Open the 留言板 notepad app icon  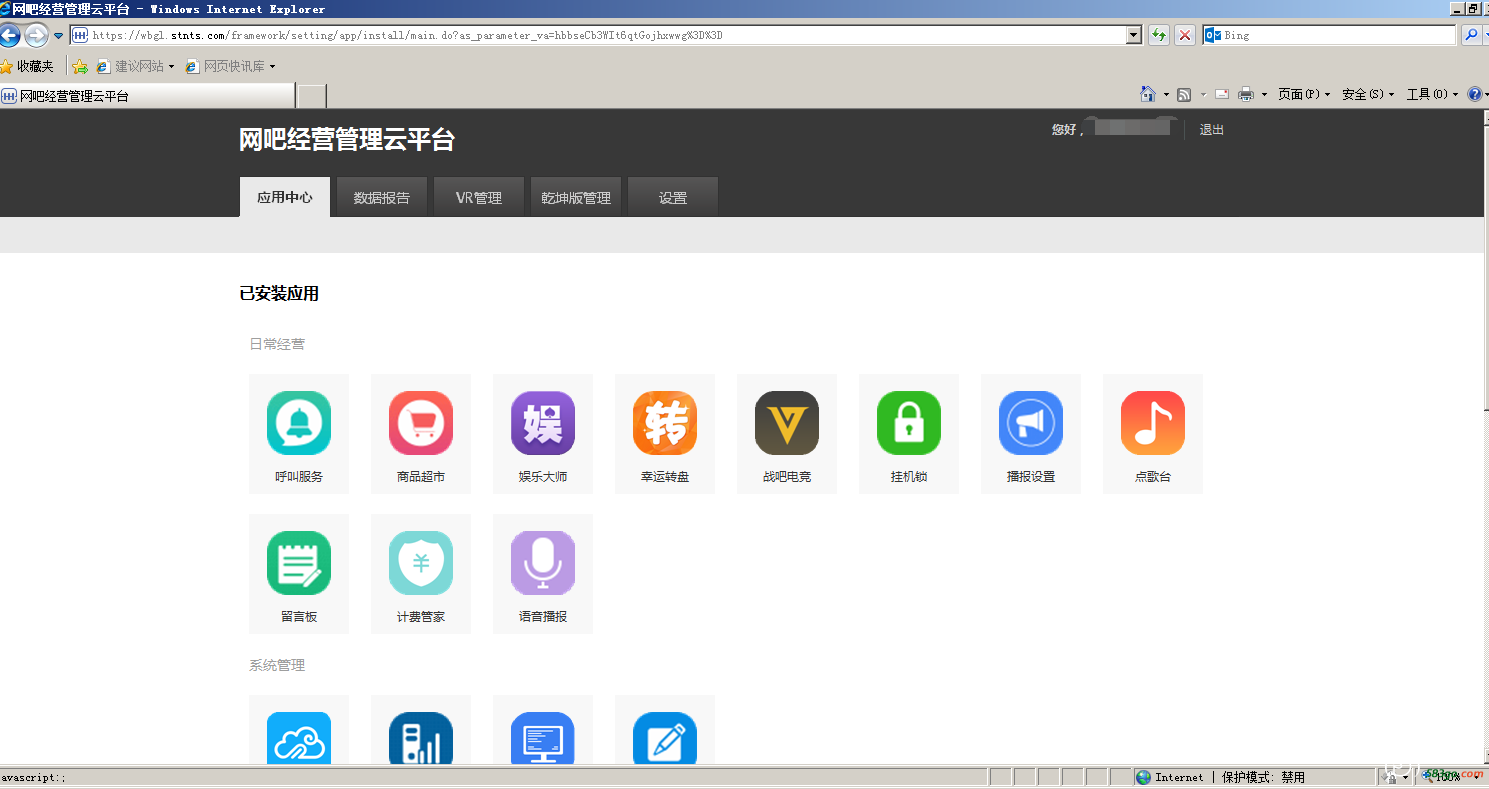(299, 563)
